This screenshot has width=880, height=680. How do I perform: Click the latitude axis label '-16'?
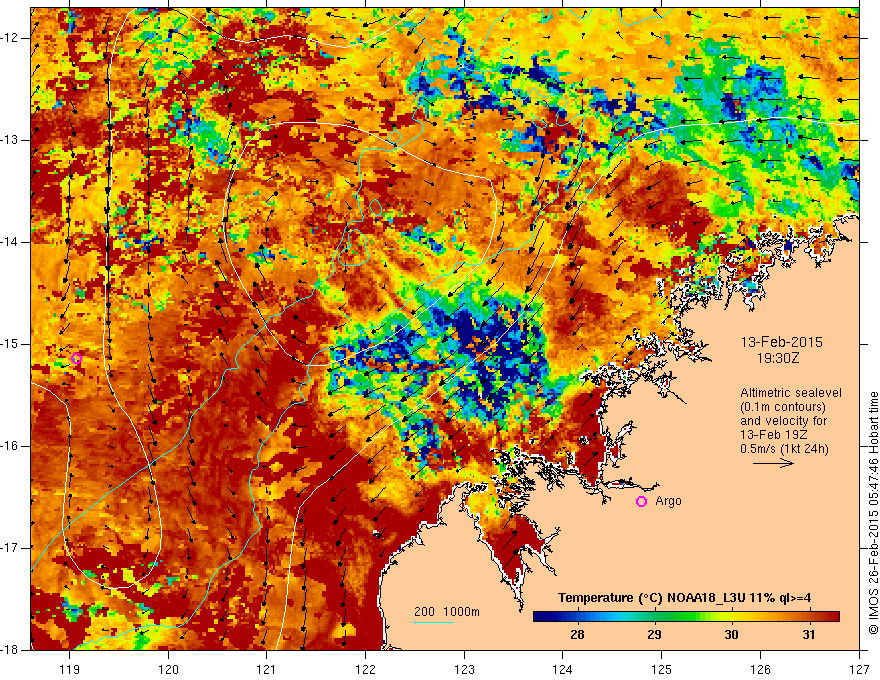10,446
